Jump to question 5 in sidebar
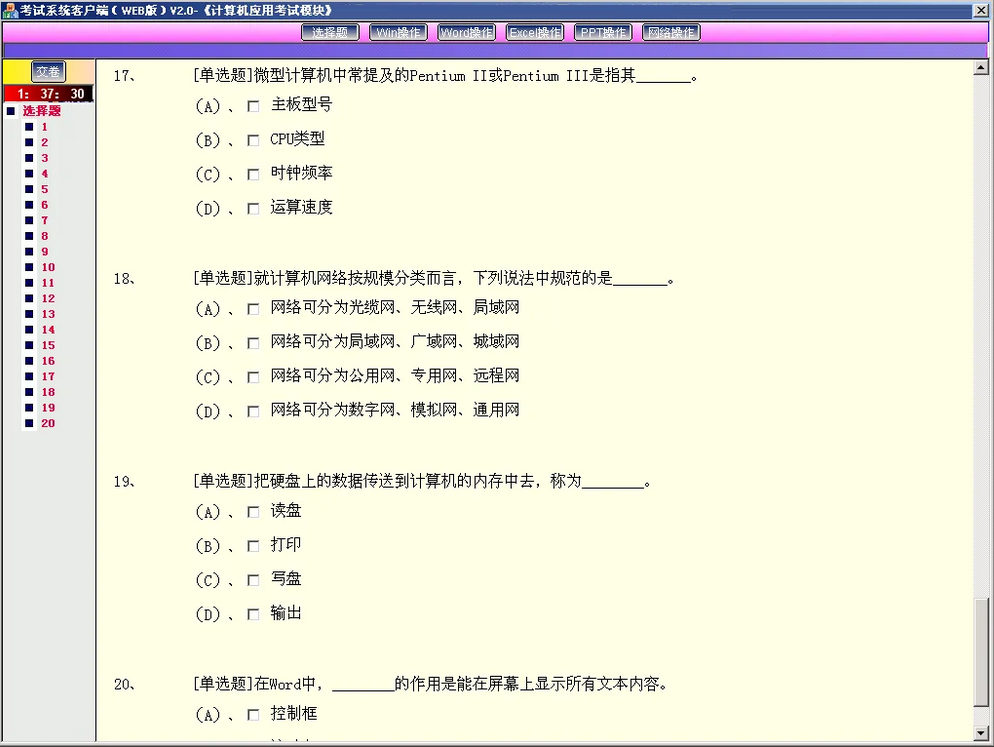 pyautogui.click(x=44, y=189)
